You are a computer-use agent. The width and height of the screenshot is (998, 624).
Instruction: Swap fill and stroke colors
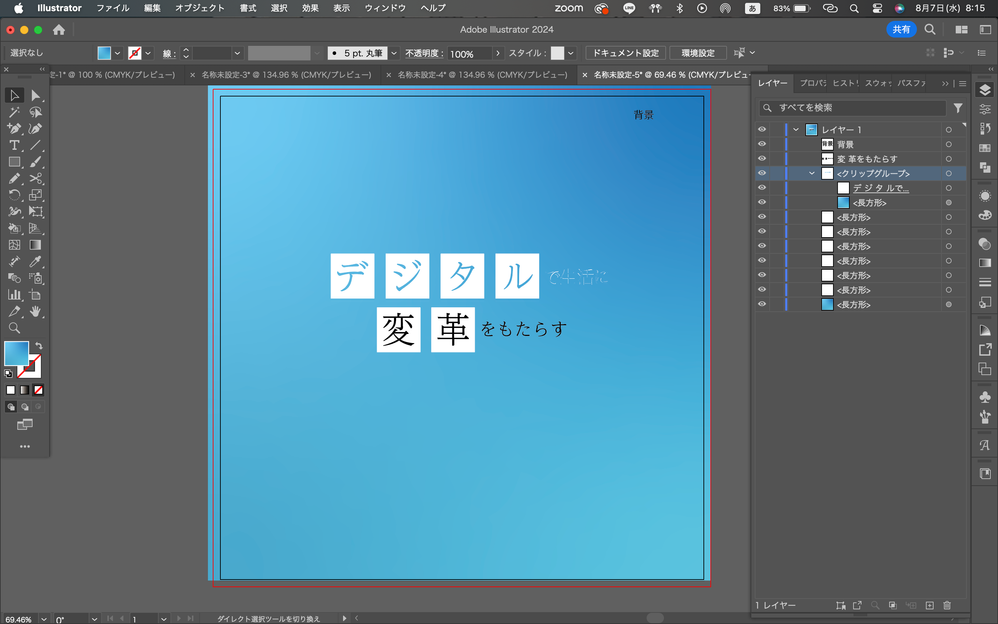39,346
